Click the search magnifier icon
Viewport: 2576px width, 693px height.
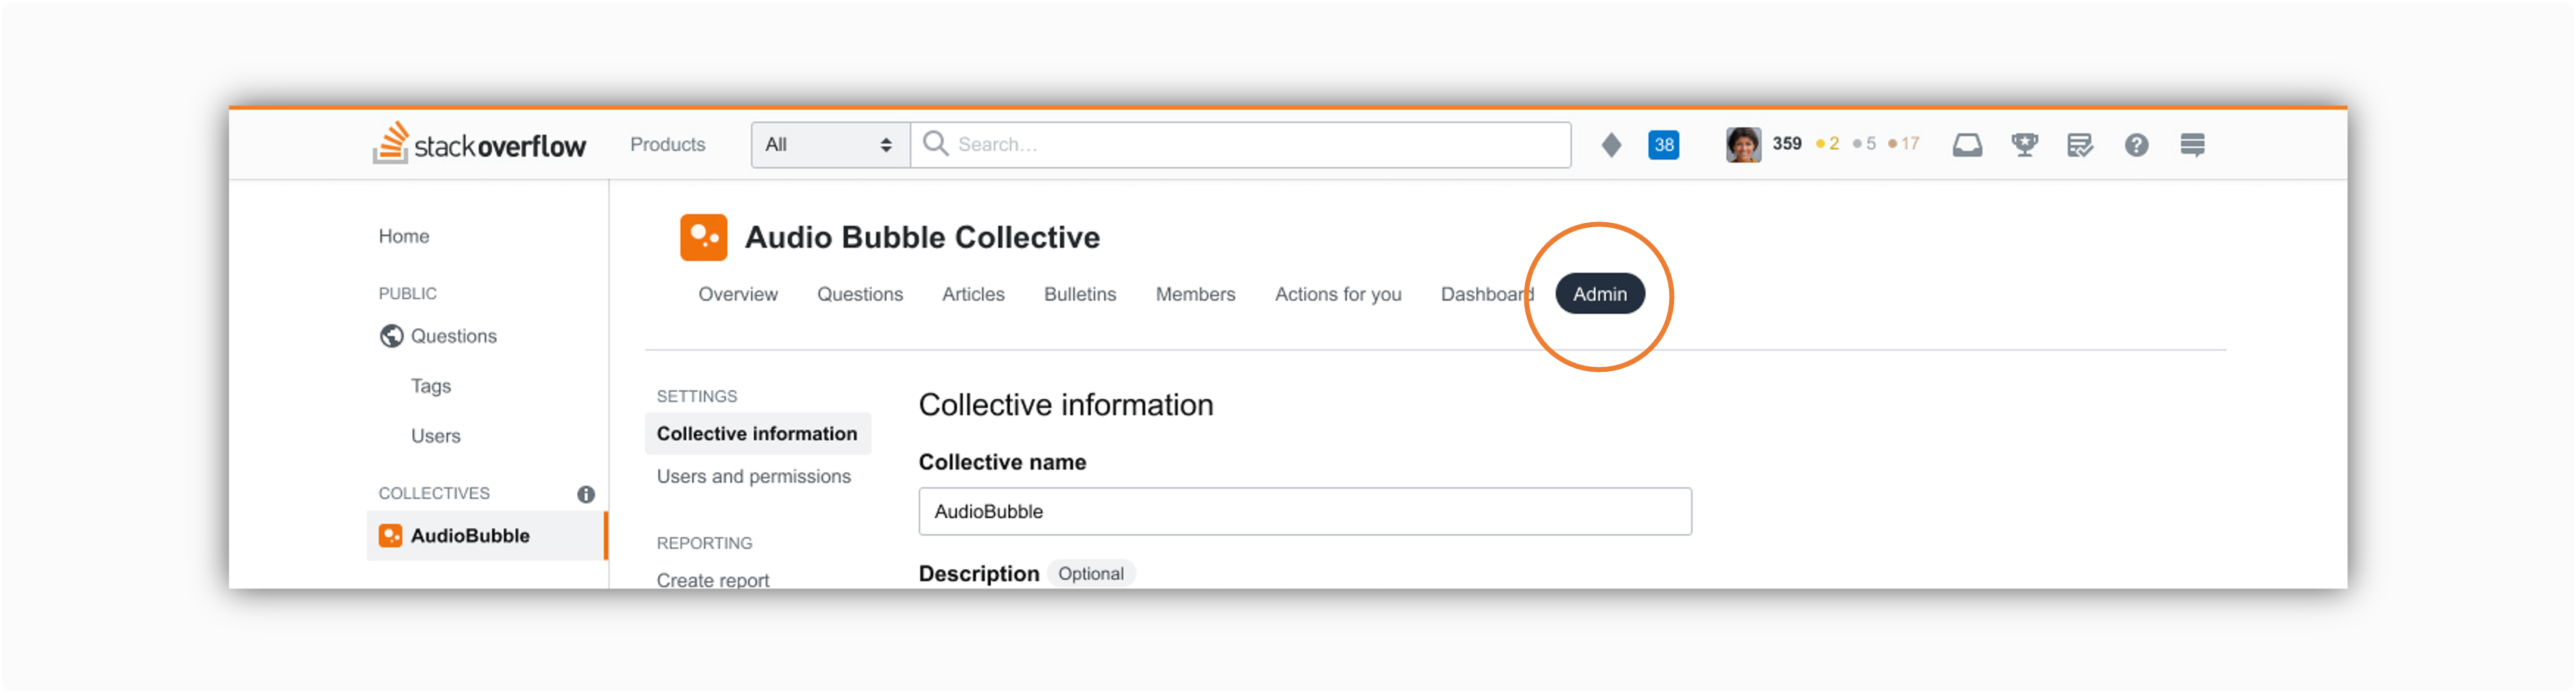pyautogui.click(x=935, y=143)
